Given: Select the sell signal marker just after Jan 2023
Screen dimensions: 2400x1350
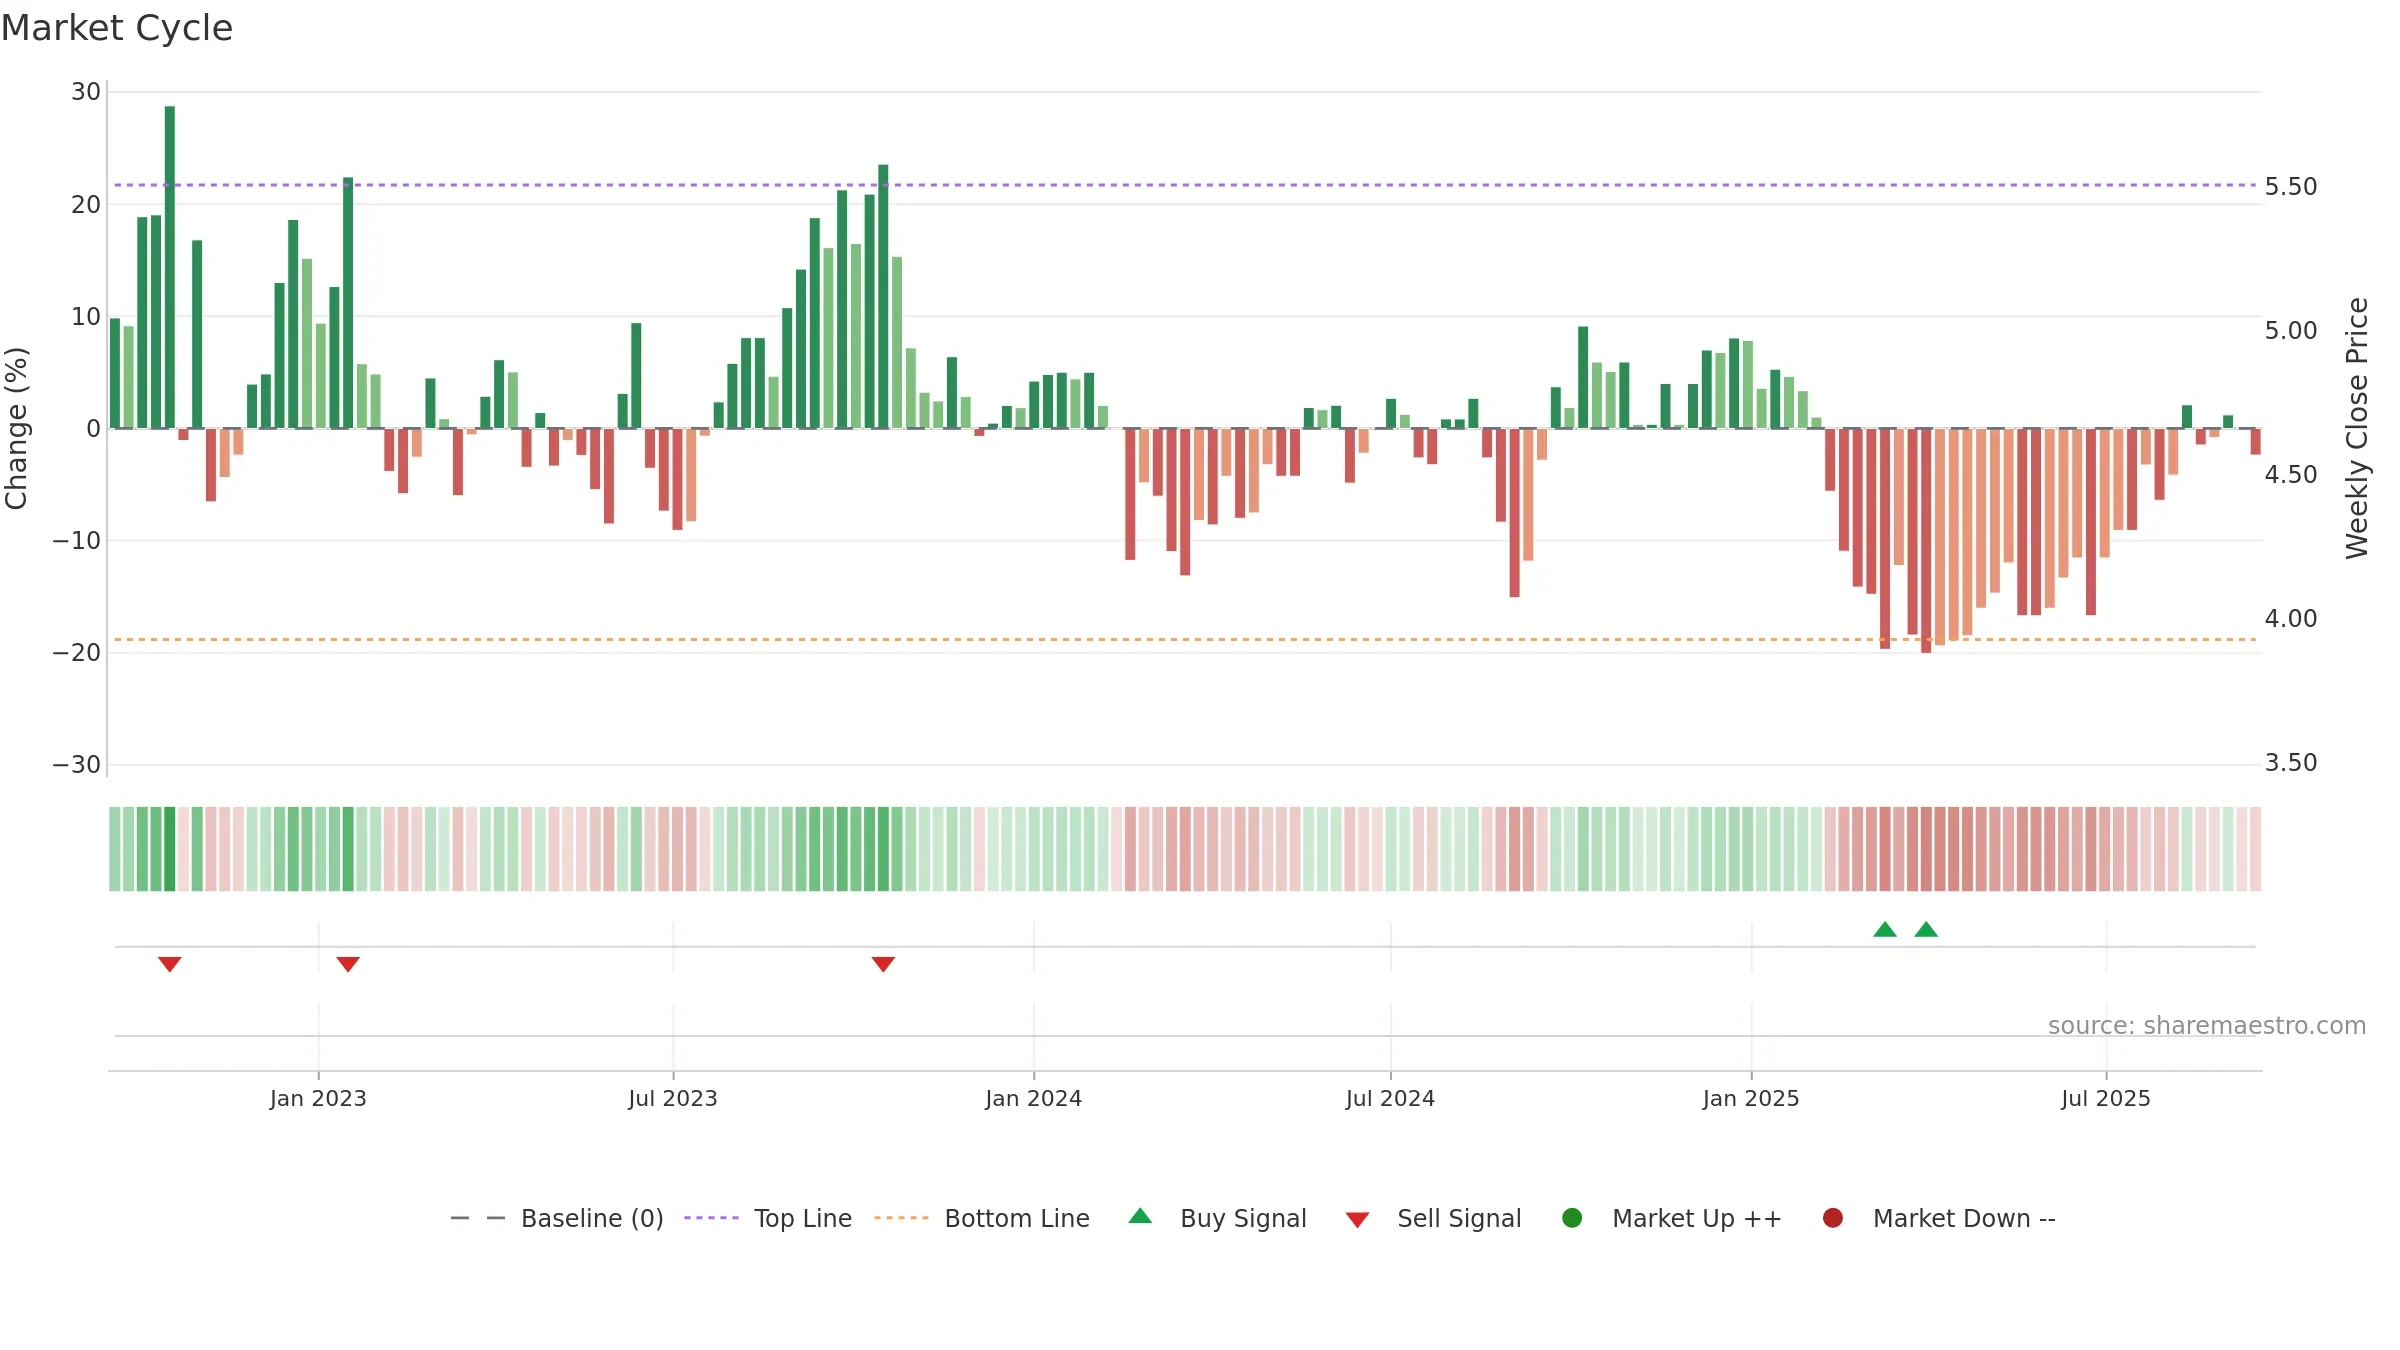Looking at the screenshot, I should 348,964.
